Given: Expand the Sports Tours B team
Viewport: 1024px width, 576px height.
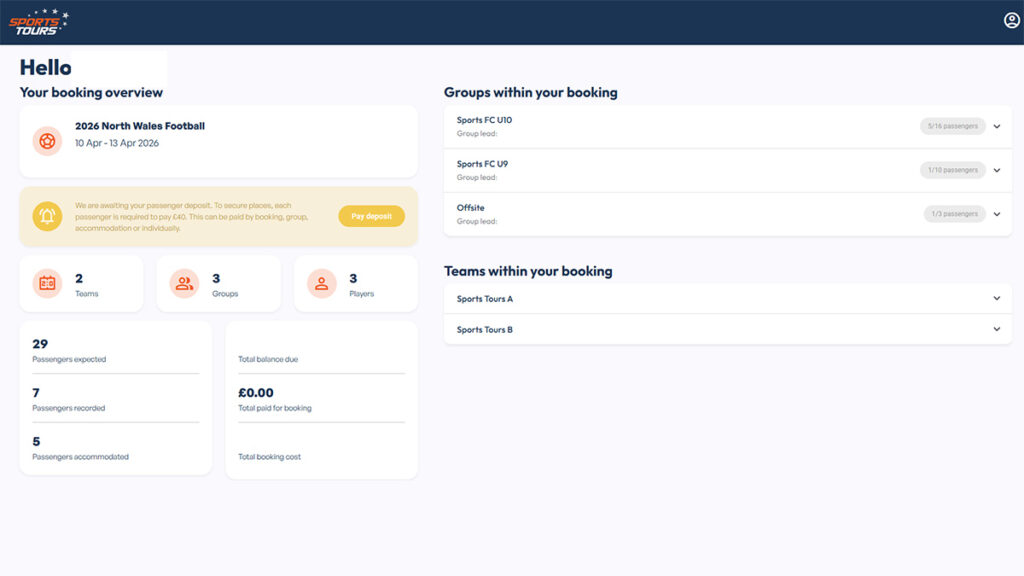Looking at the screenshot, I should 996,330.
